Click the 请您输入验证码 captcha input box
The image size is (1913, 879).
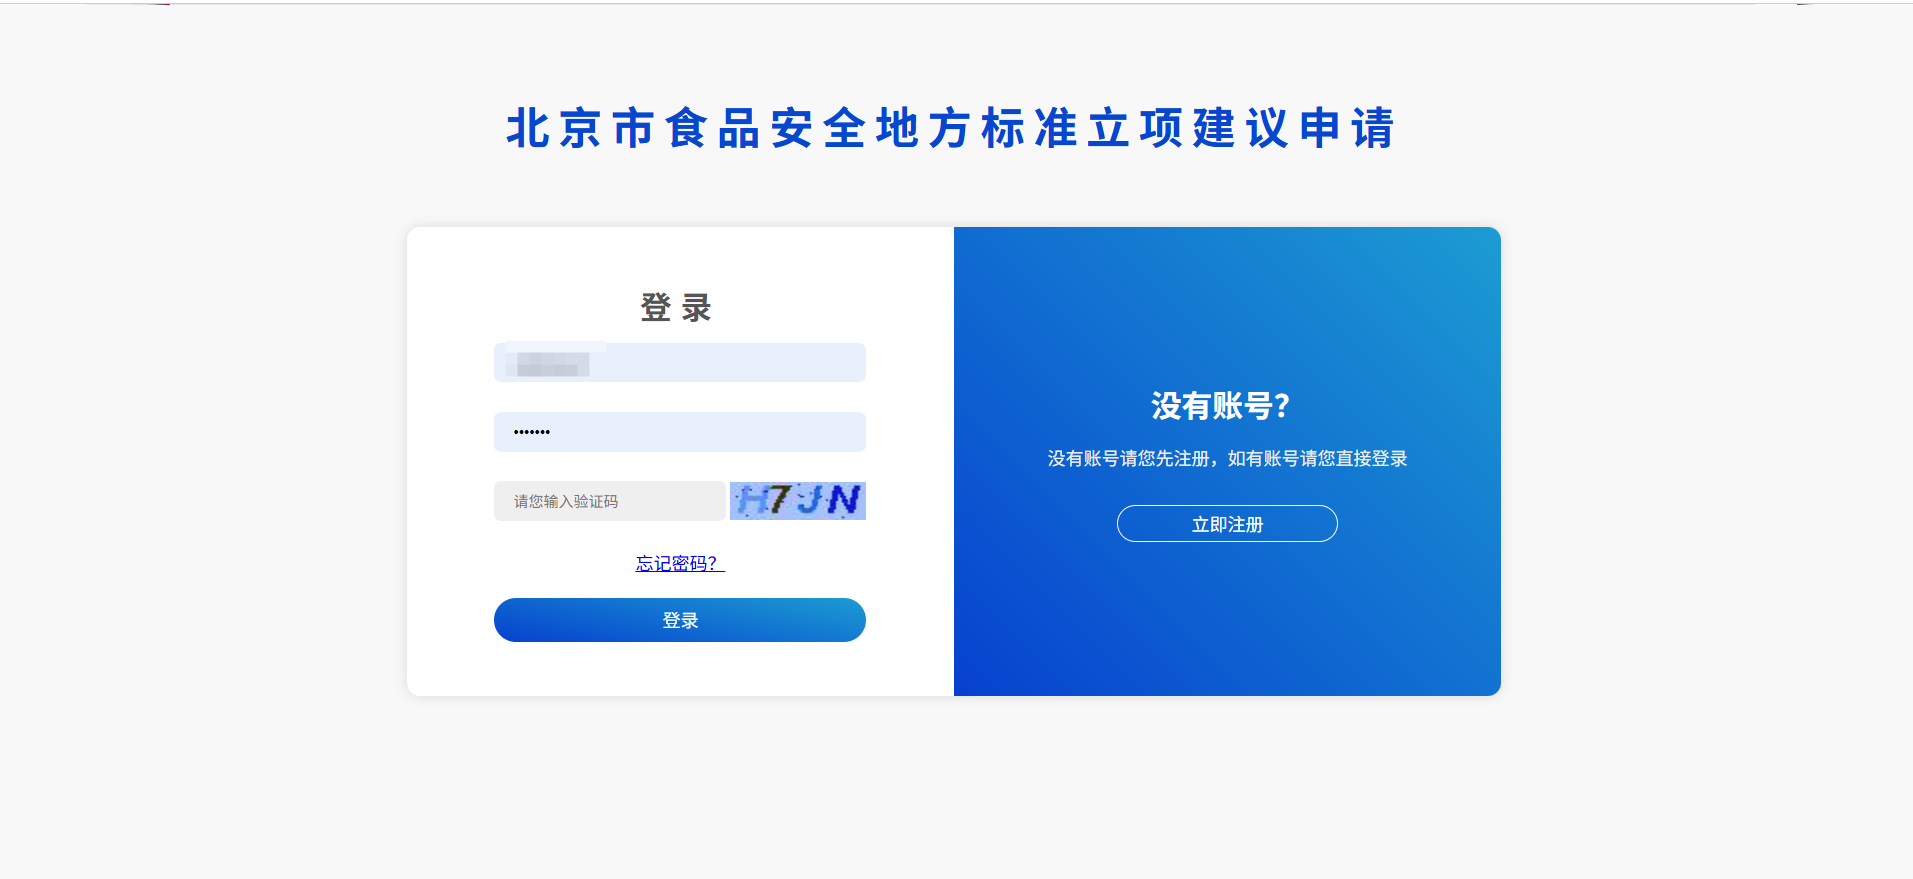pos(609,501)
